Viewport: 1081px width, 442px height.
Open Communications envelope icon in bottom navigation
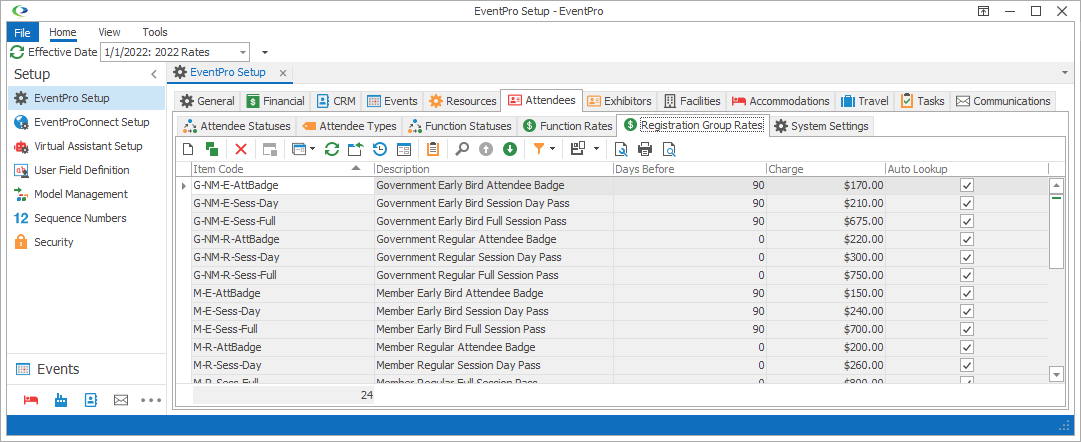121,400
